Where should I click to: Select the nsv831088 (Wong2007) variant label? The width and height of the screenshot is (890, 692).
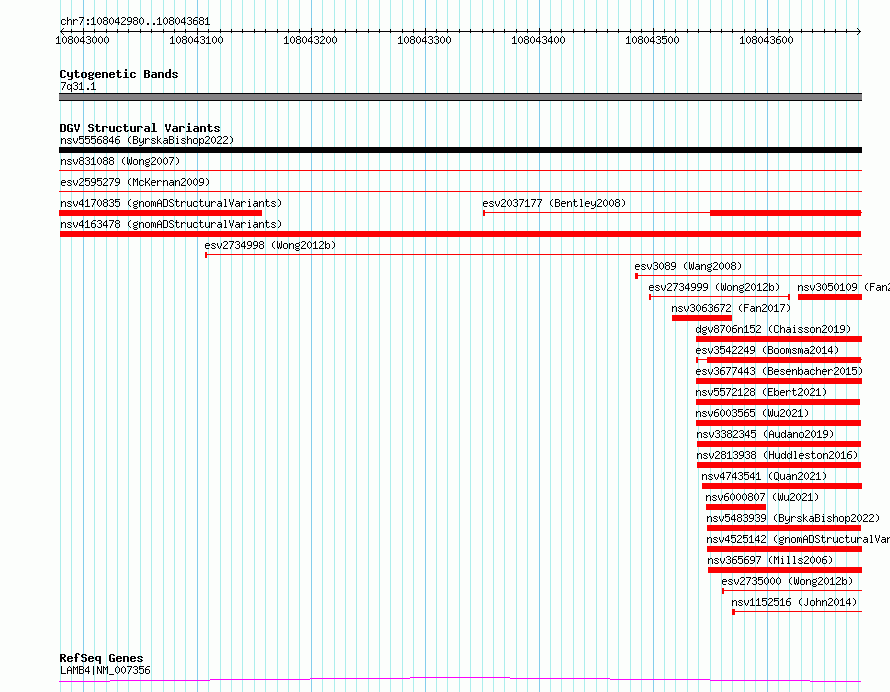click(x=120, y=161)
